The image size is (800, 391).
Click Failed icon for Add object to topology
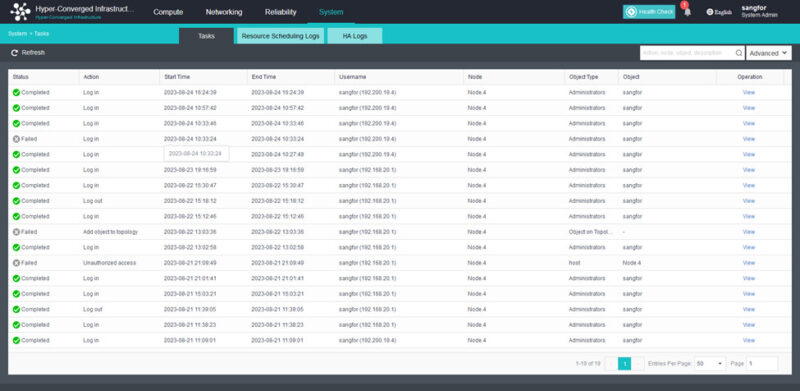click(16, 232)
